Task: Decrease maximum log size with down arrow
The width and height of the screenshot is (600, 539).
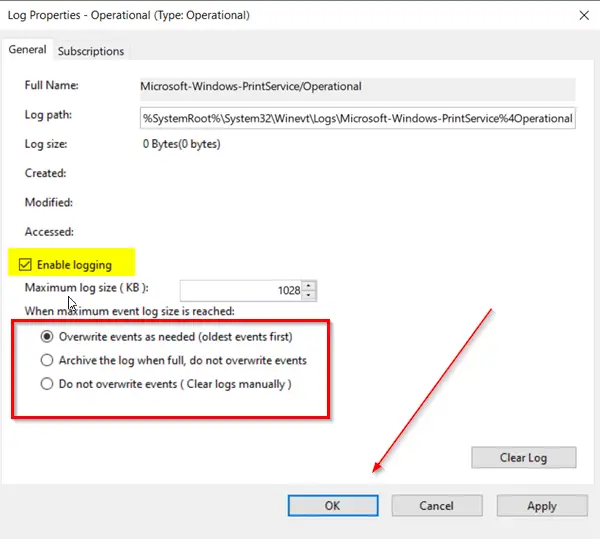Action: [308, 295]
